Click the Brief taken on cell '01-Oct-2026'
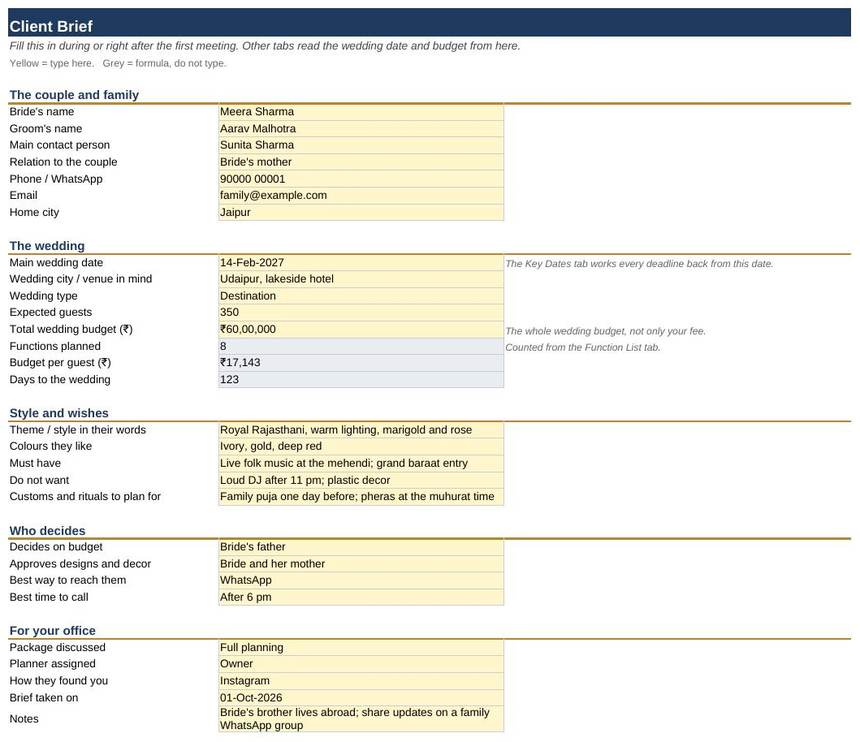 361,698
